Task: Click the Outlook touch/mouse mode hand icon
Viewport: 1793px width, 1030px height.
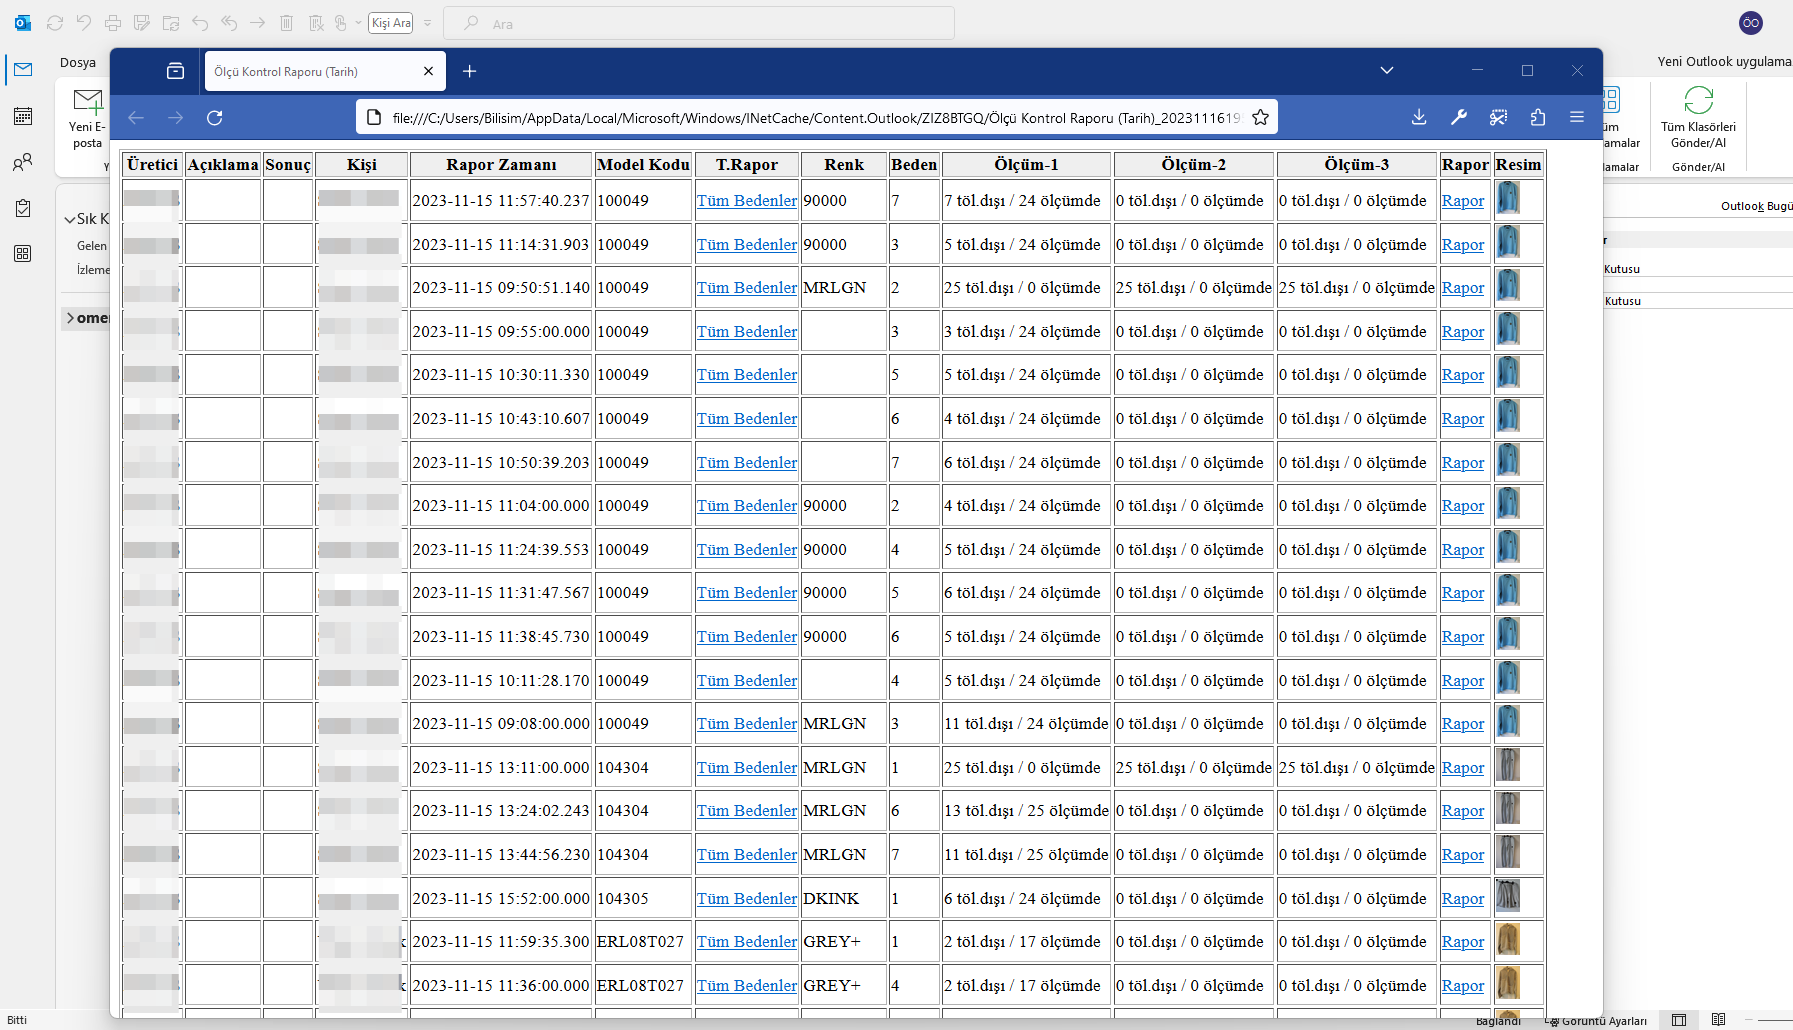Action: (340, 23)
